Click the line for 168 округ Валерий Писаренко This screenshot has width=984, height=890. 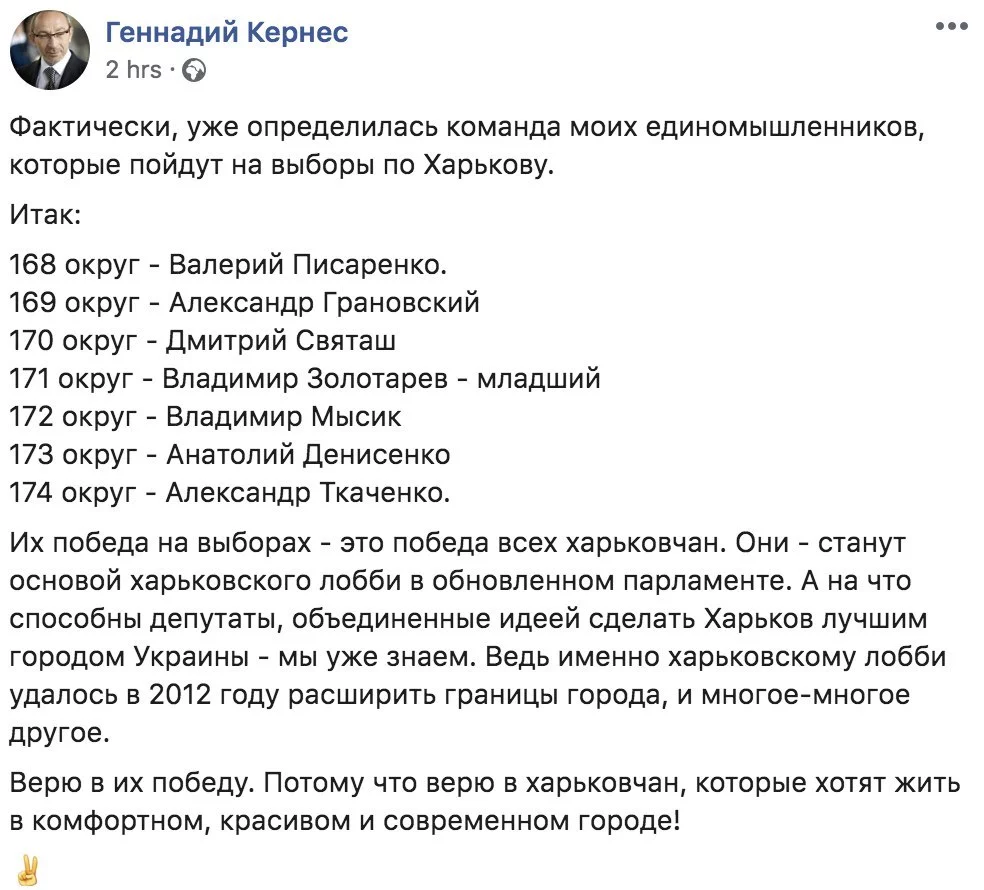(229, 265)
